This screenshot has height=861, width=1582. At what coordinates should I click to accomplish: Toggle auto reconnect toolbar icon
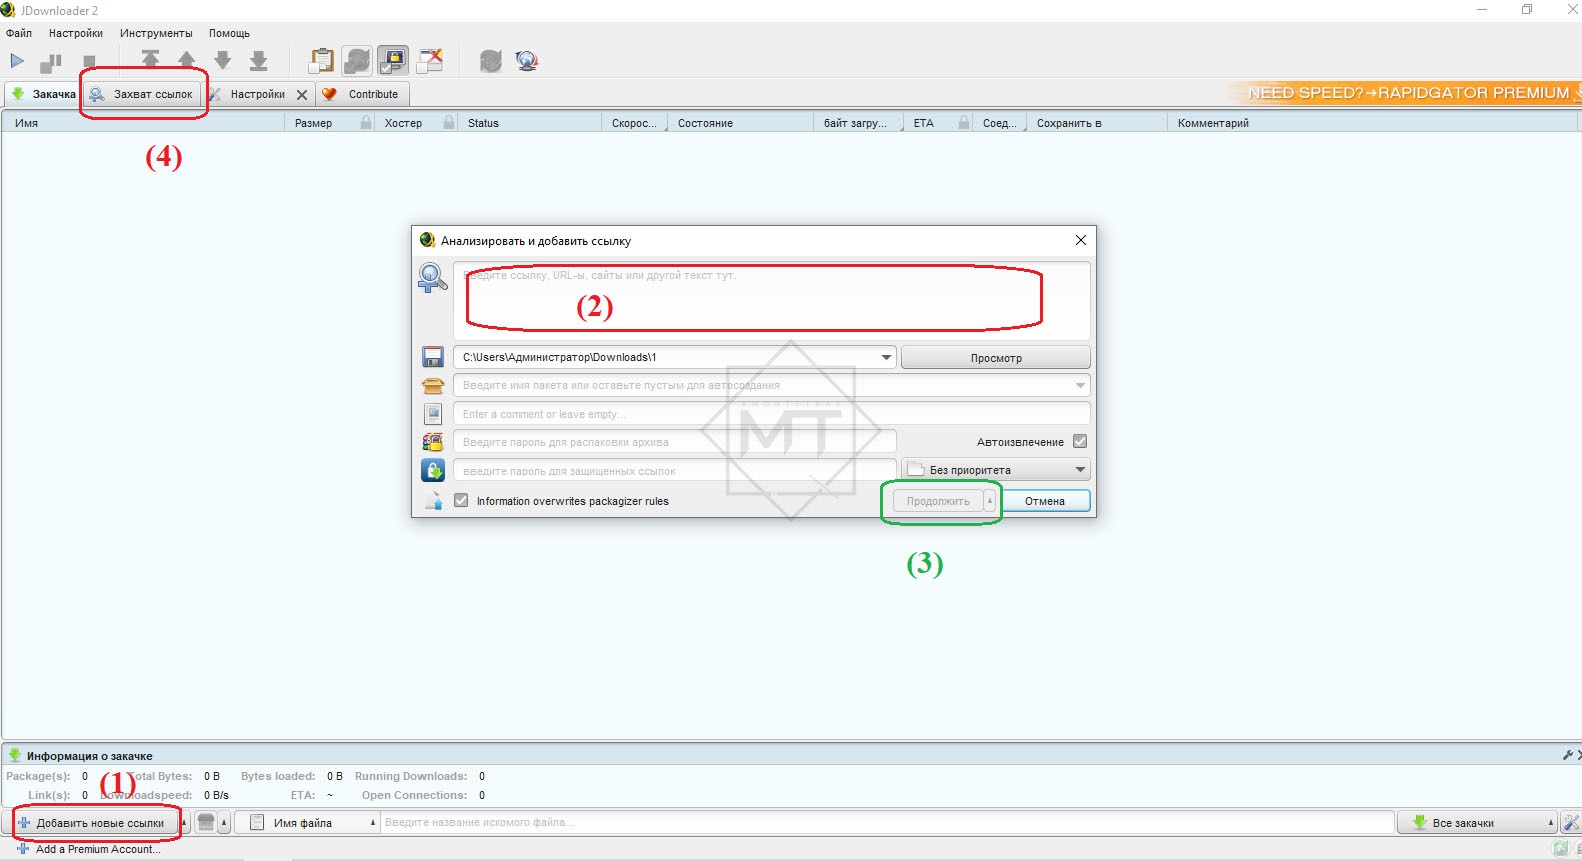357,61
